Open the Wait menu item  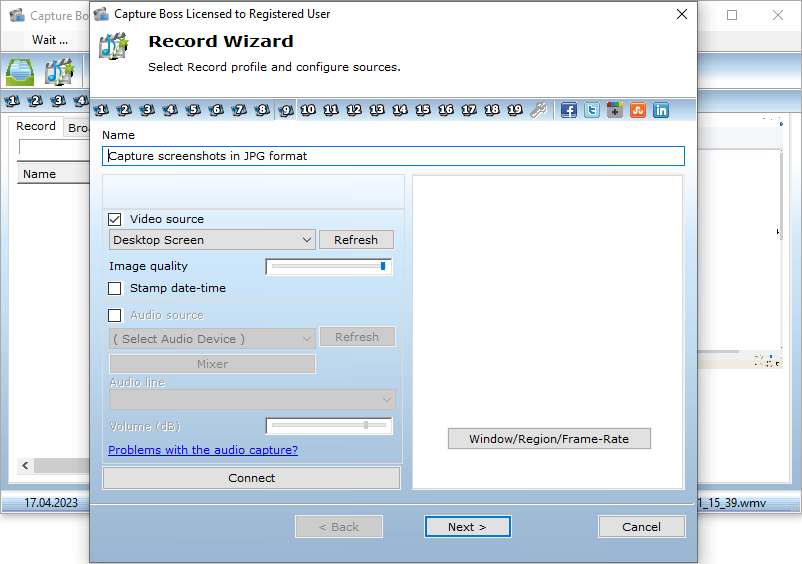tap(50, 40)
